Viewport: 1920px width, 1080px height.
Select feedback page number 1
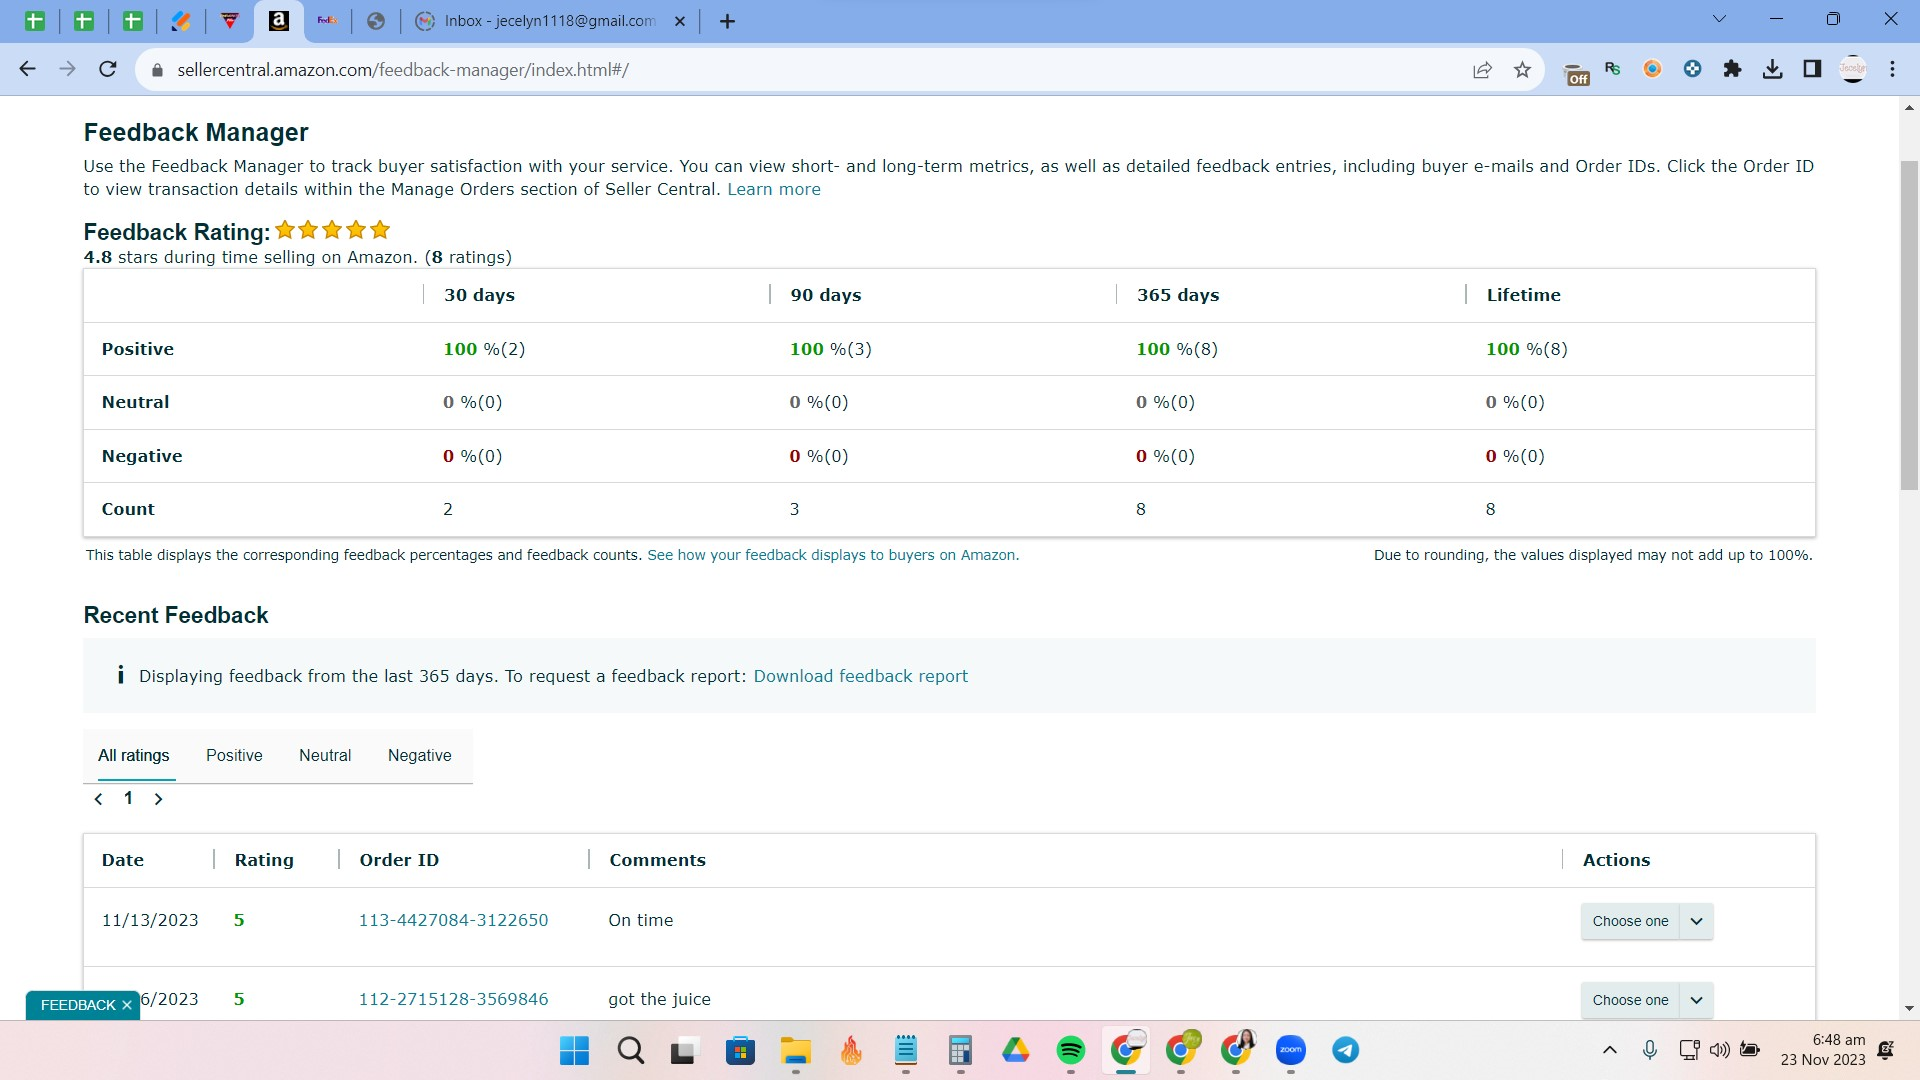tap(128, 798)
